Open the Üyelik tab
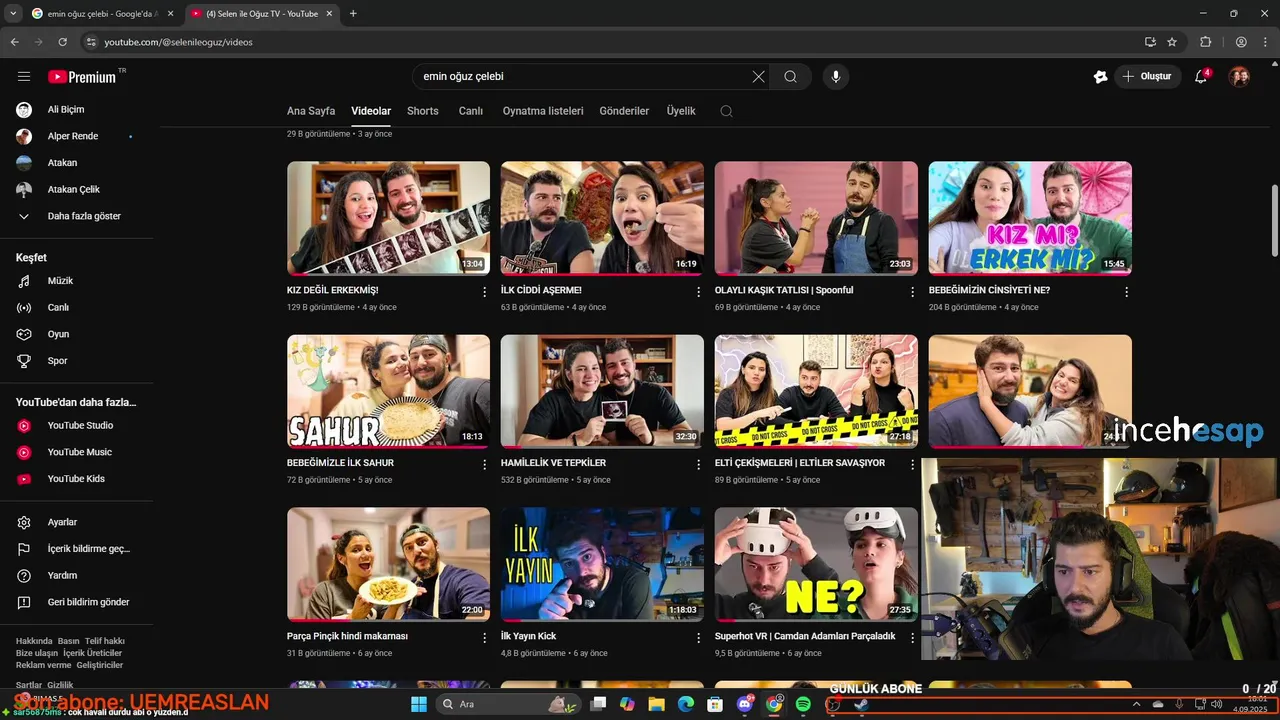The width and height of the screenshot is (1280, 720). 681,111
